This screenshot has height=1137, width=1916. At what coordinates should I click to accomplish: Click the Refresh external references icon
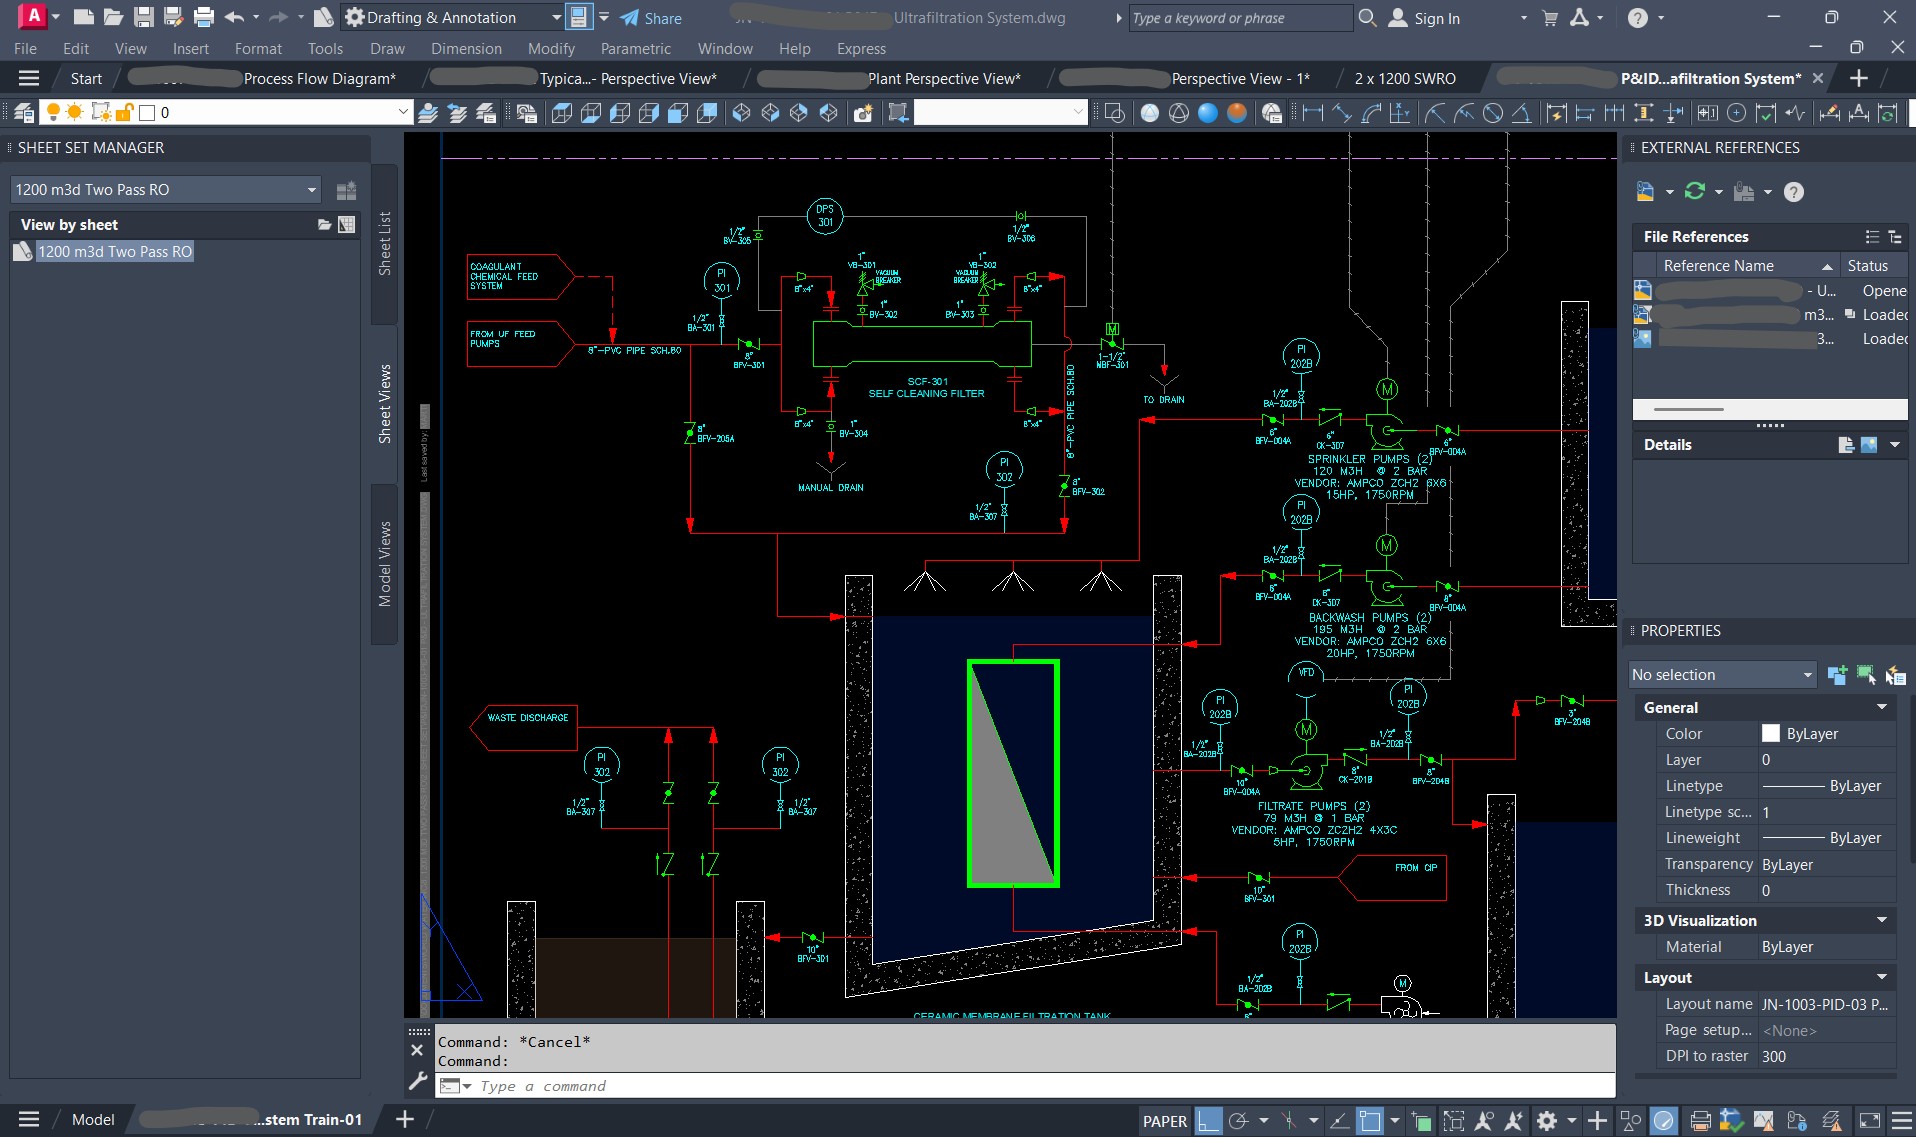click(x=1695, y=191)
